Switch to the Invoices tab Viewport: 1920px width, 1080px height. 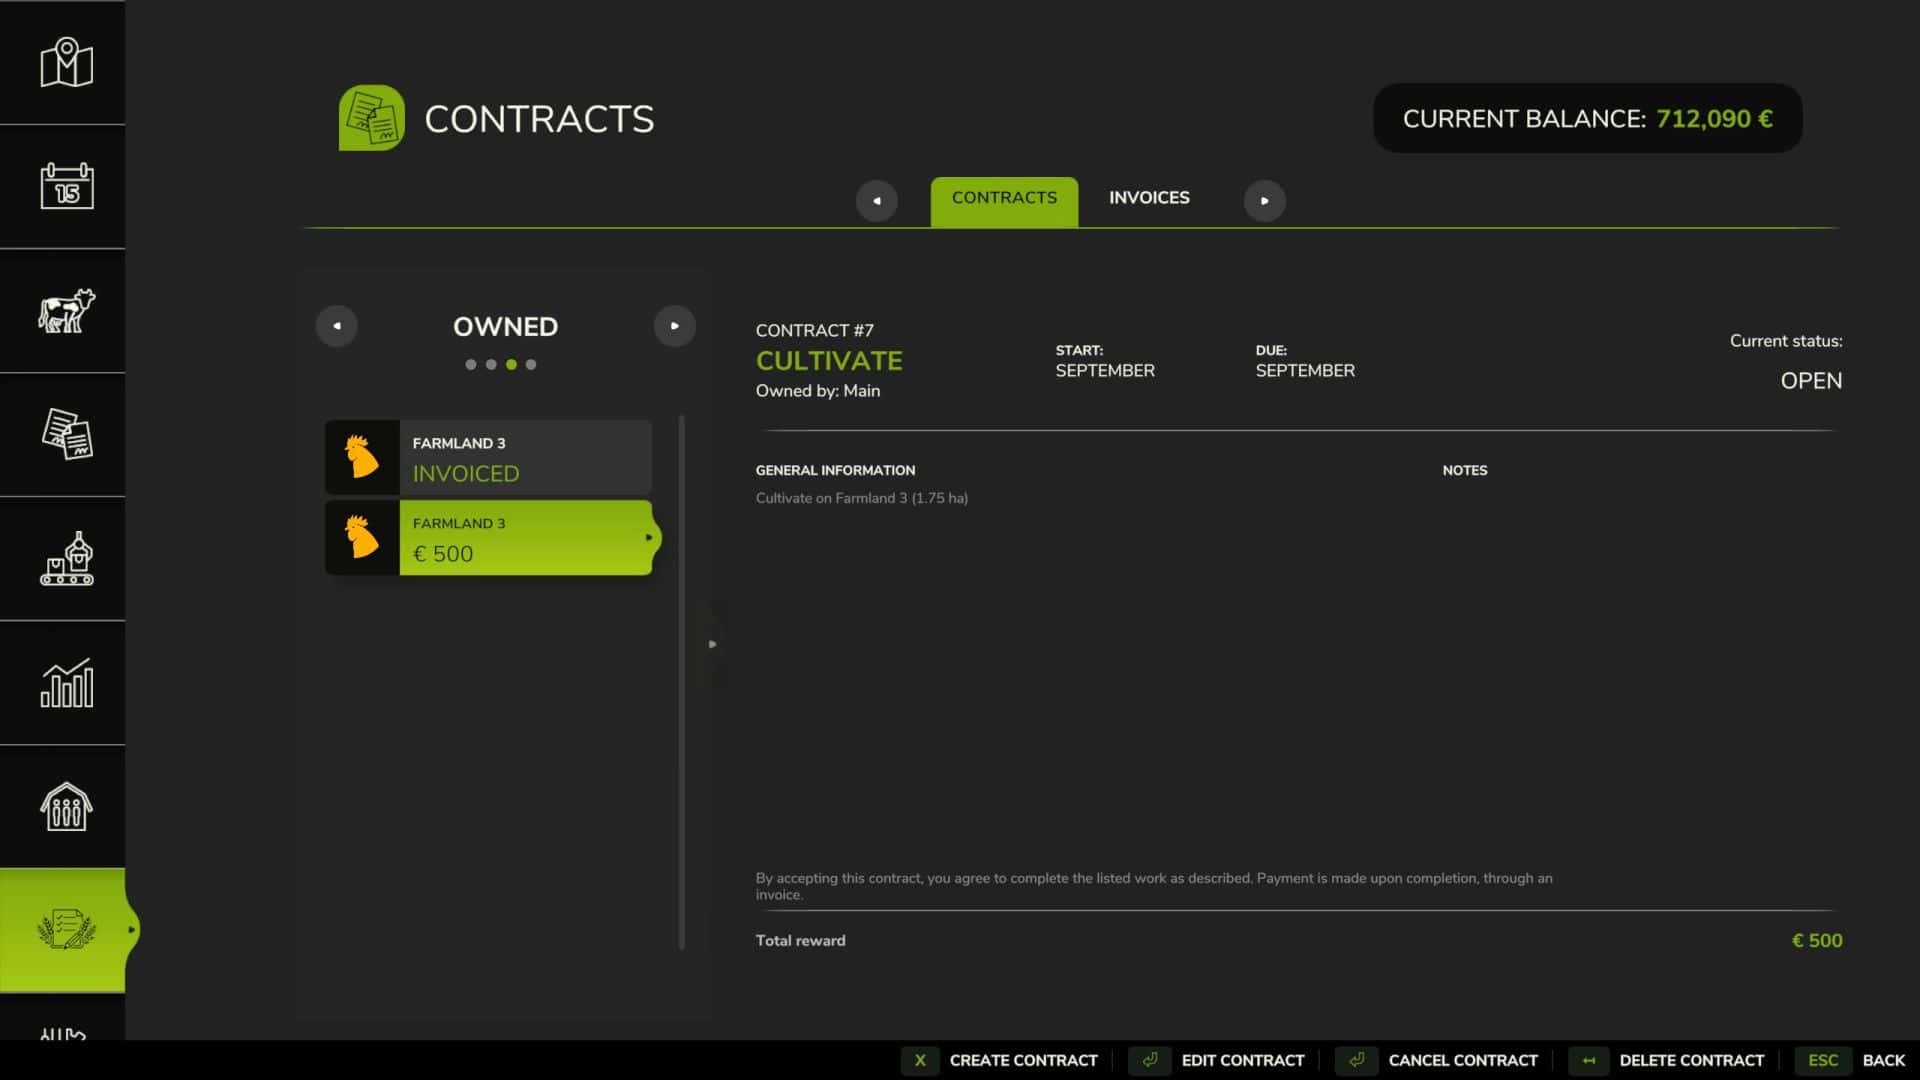click(x=1148, y=198)
